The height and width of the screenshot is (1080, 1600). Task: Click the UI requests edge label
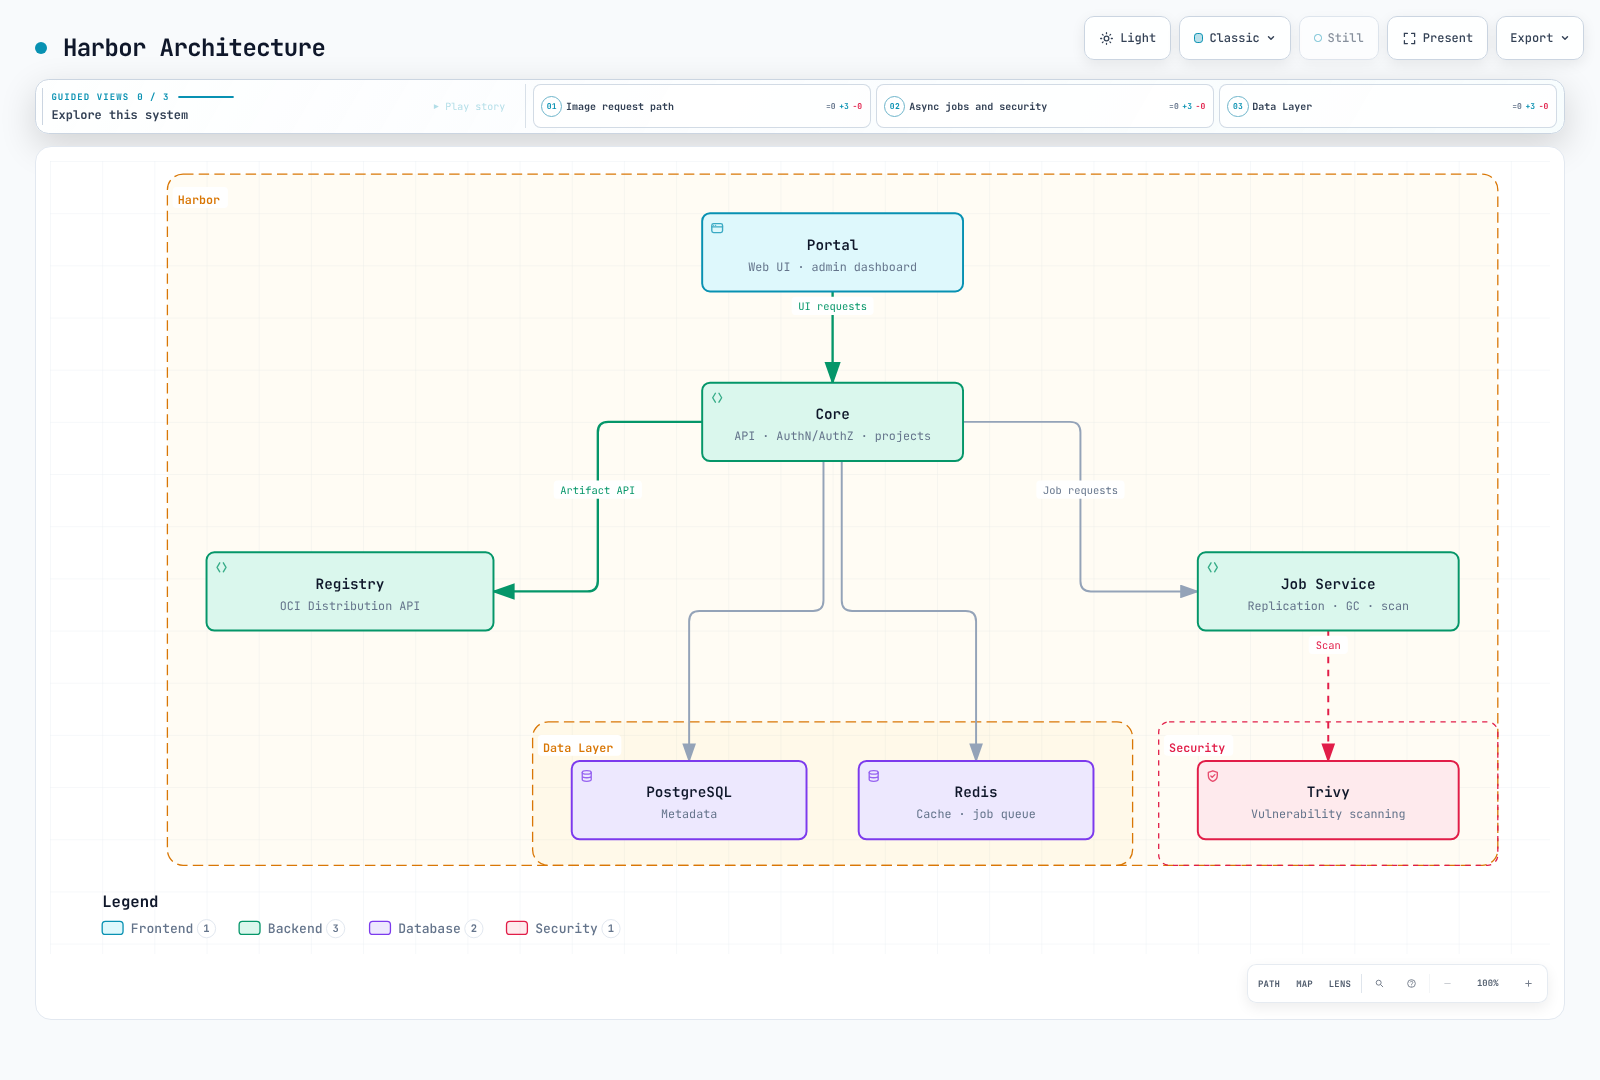click(832, 306)
